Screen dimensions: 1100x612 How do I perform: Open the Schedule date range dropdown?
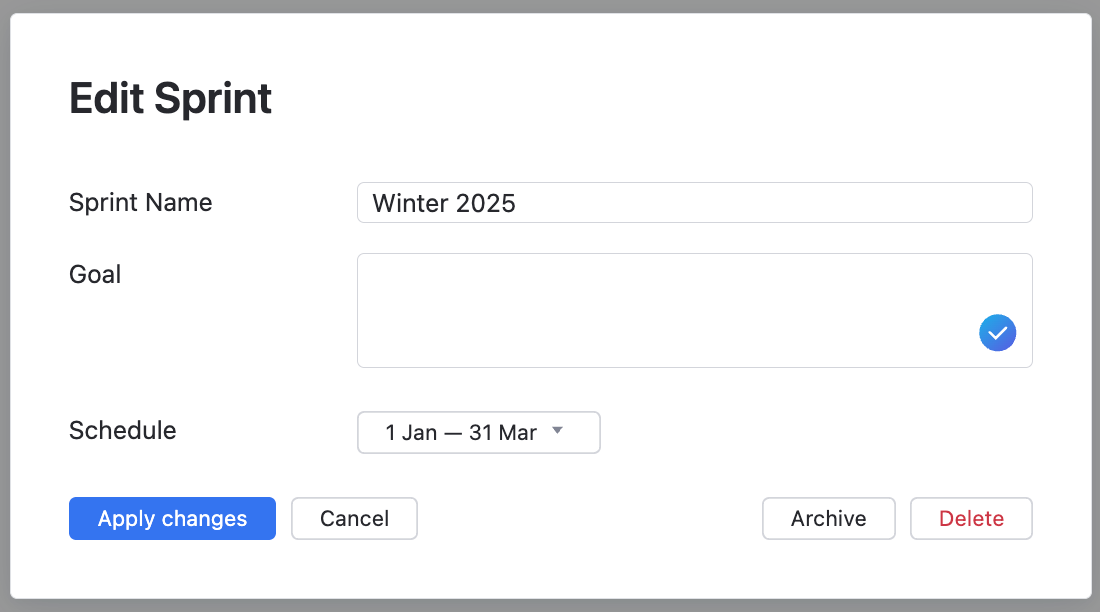point(478,432)
